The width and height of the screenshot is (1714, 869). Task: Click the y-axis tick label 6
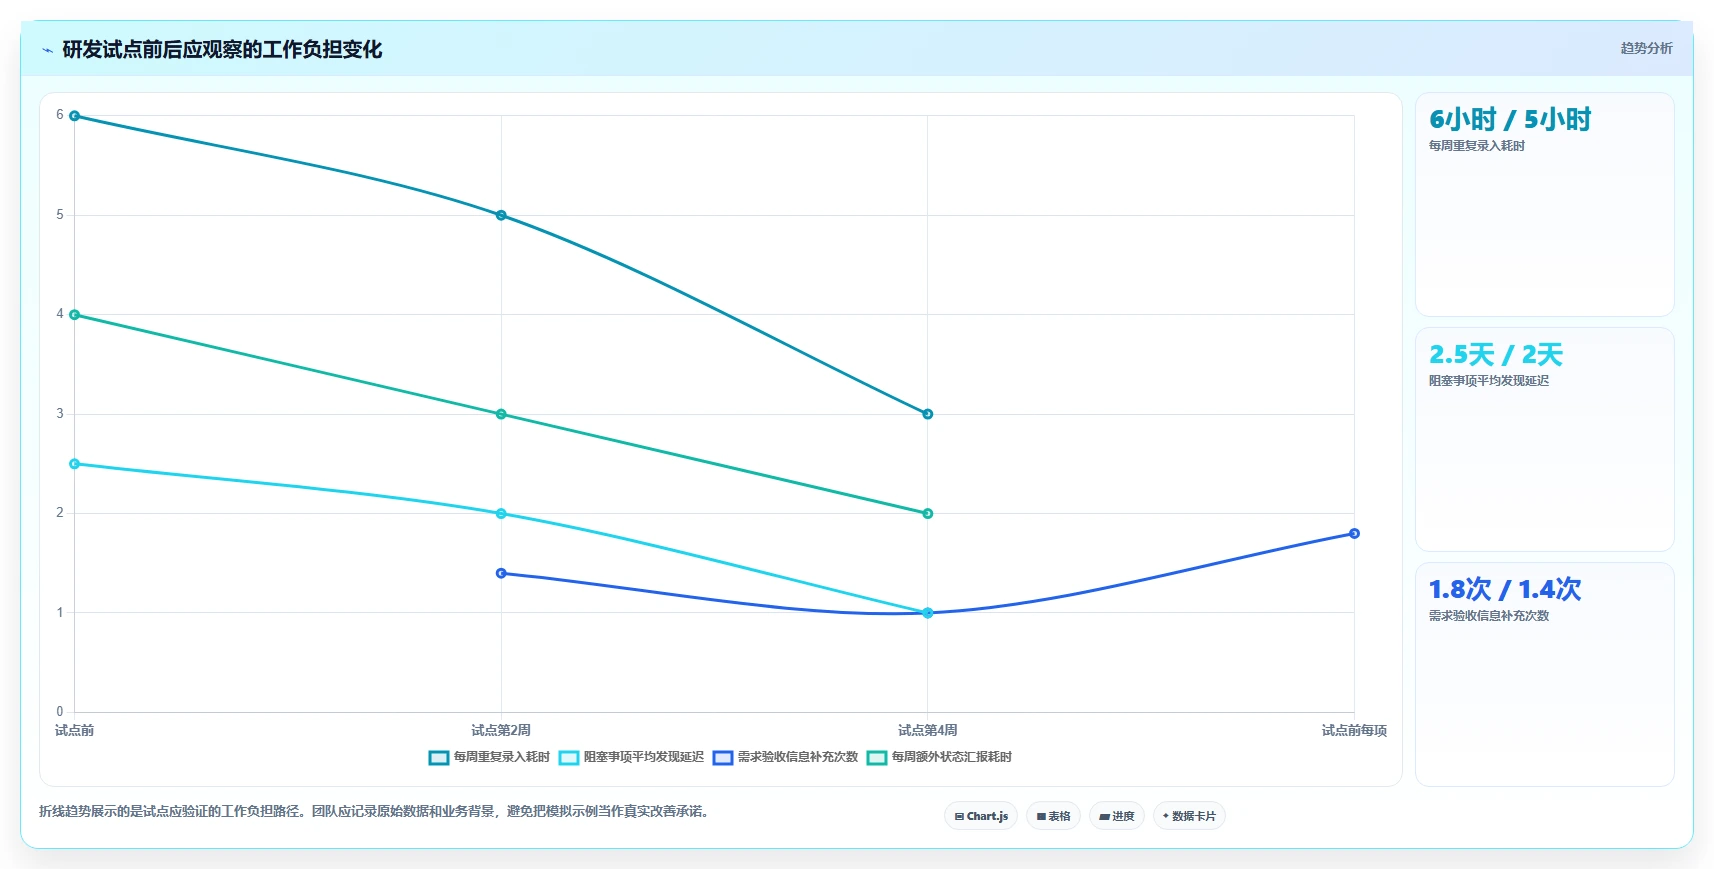point(60,115)
